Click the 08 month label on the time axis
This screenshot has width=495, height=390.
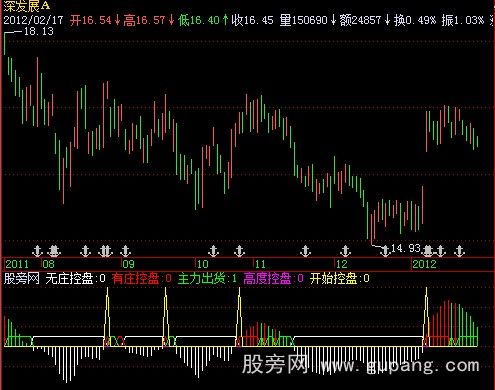[x=48, y=264]
